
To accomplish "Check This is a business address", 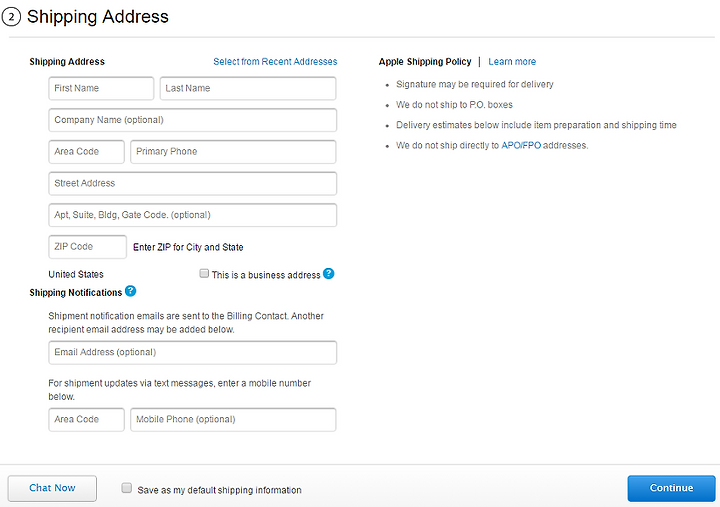I will 204,274.
